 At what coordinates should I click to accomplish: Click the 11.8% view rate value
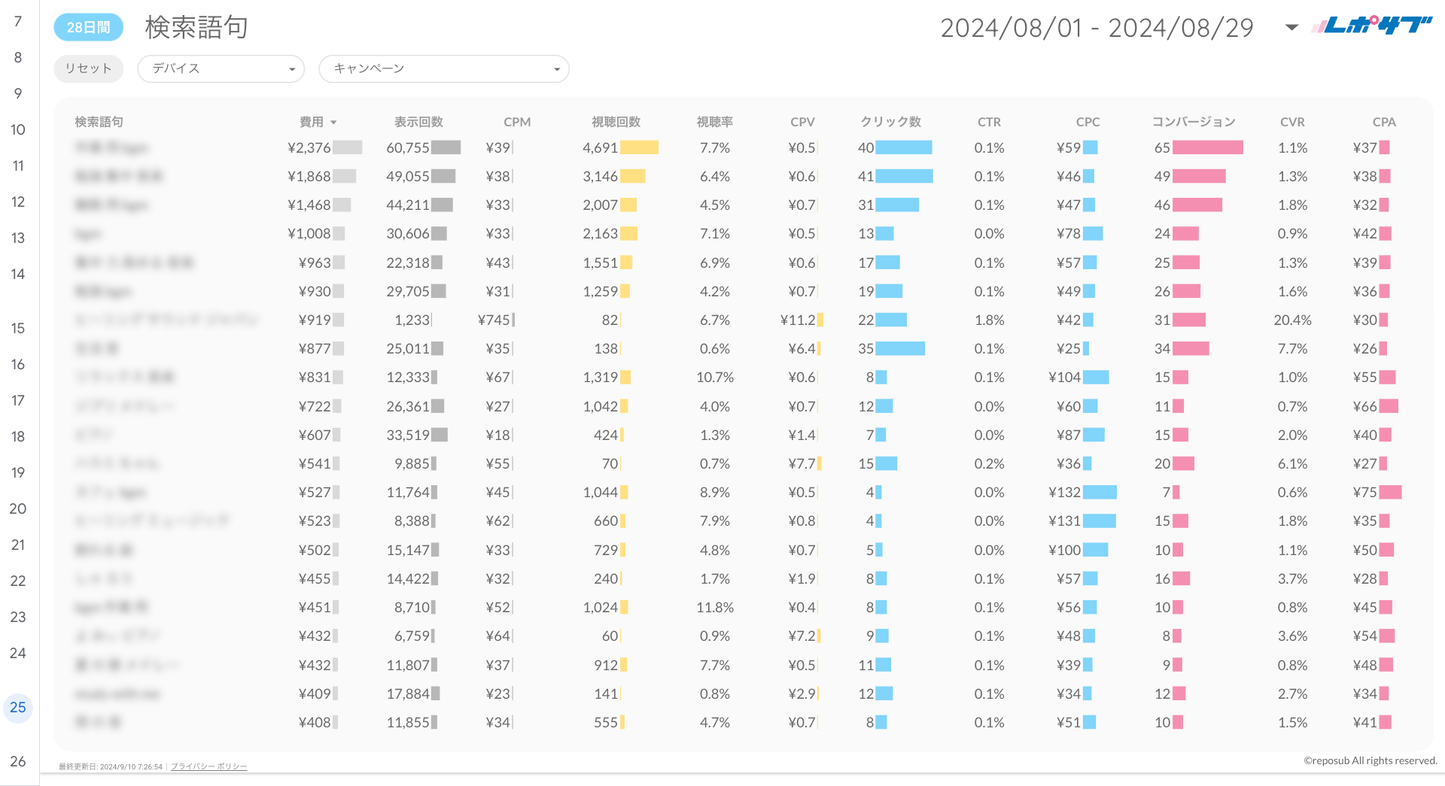click(x=715, y=607)
